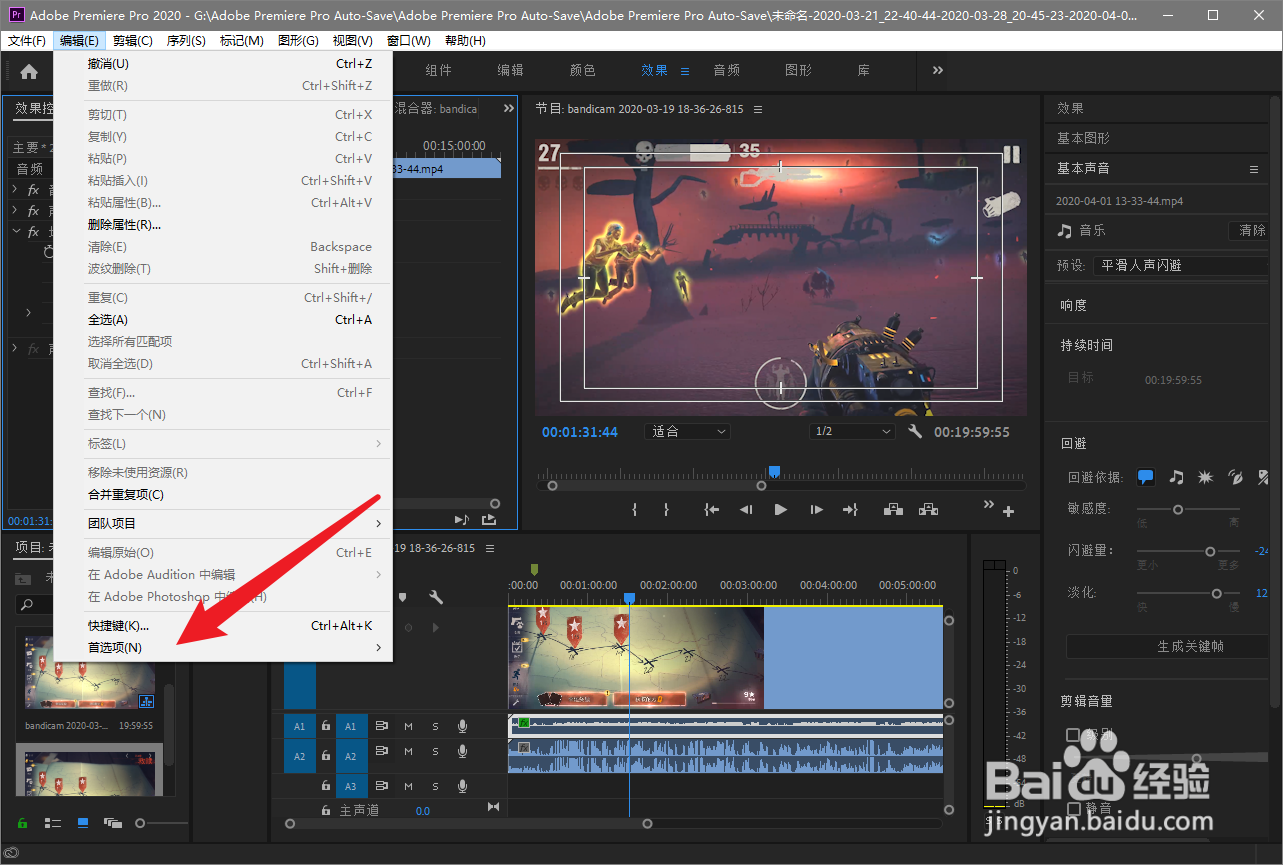1283x865 pixels.
Task: Expand the 首选项(N) submenu
Action: 223,648
